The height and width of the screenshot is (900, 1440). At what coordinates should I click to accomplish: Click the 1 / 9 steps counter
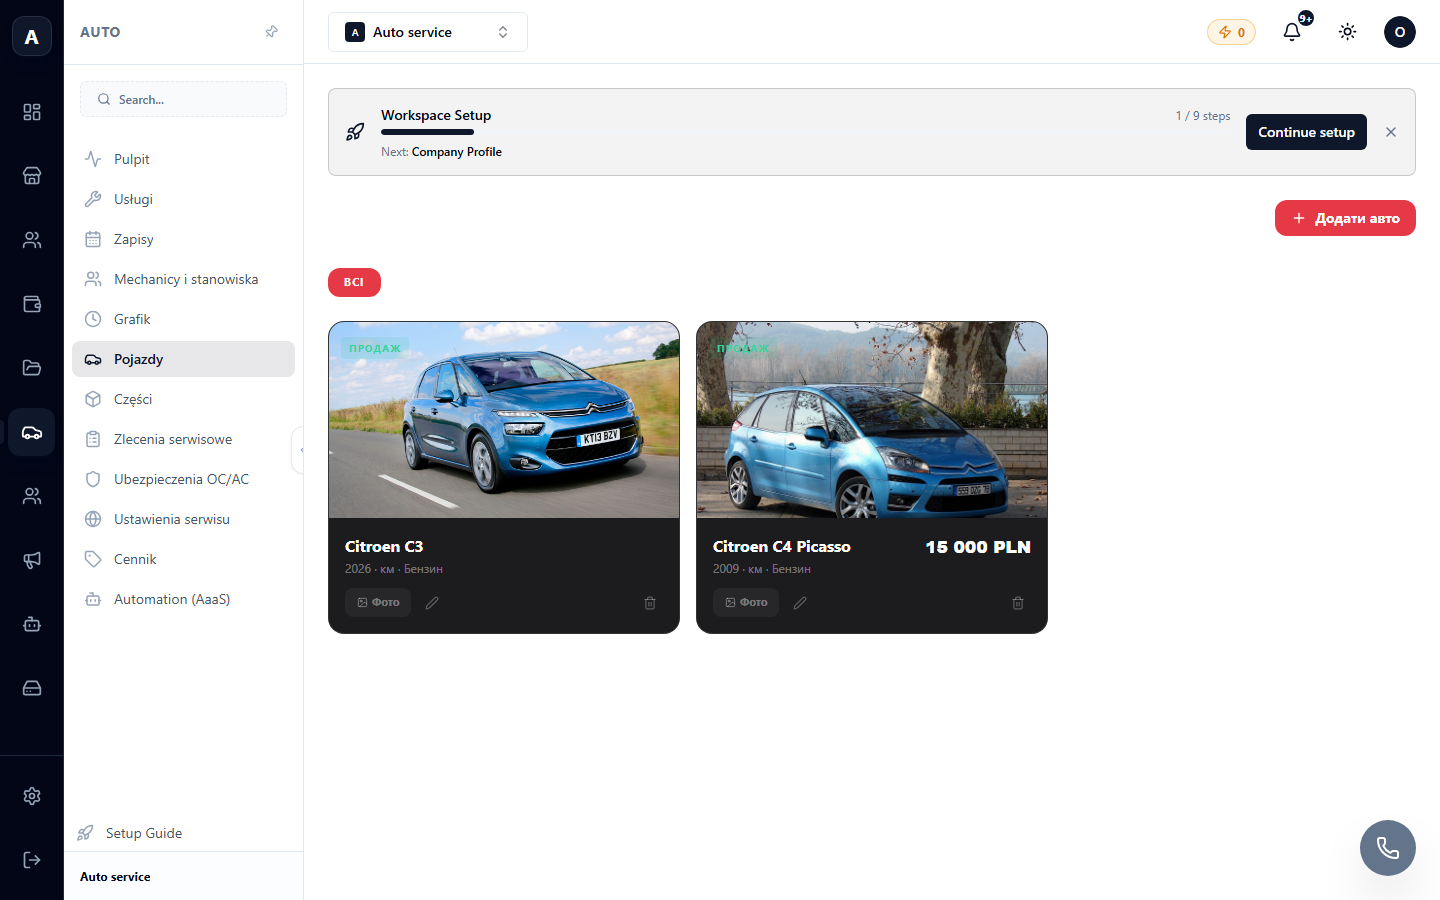pyautogui.click(x=1203, y=116)
